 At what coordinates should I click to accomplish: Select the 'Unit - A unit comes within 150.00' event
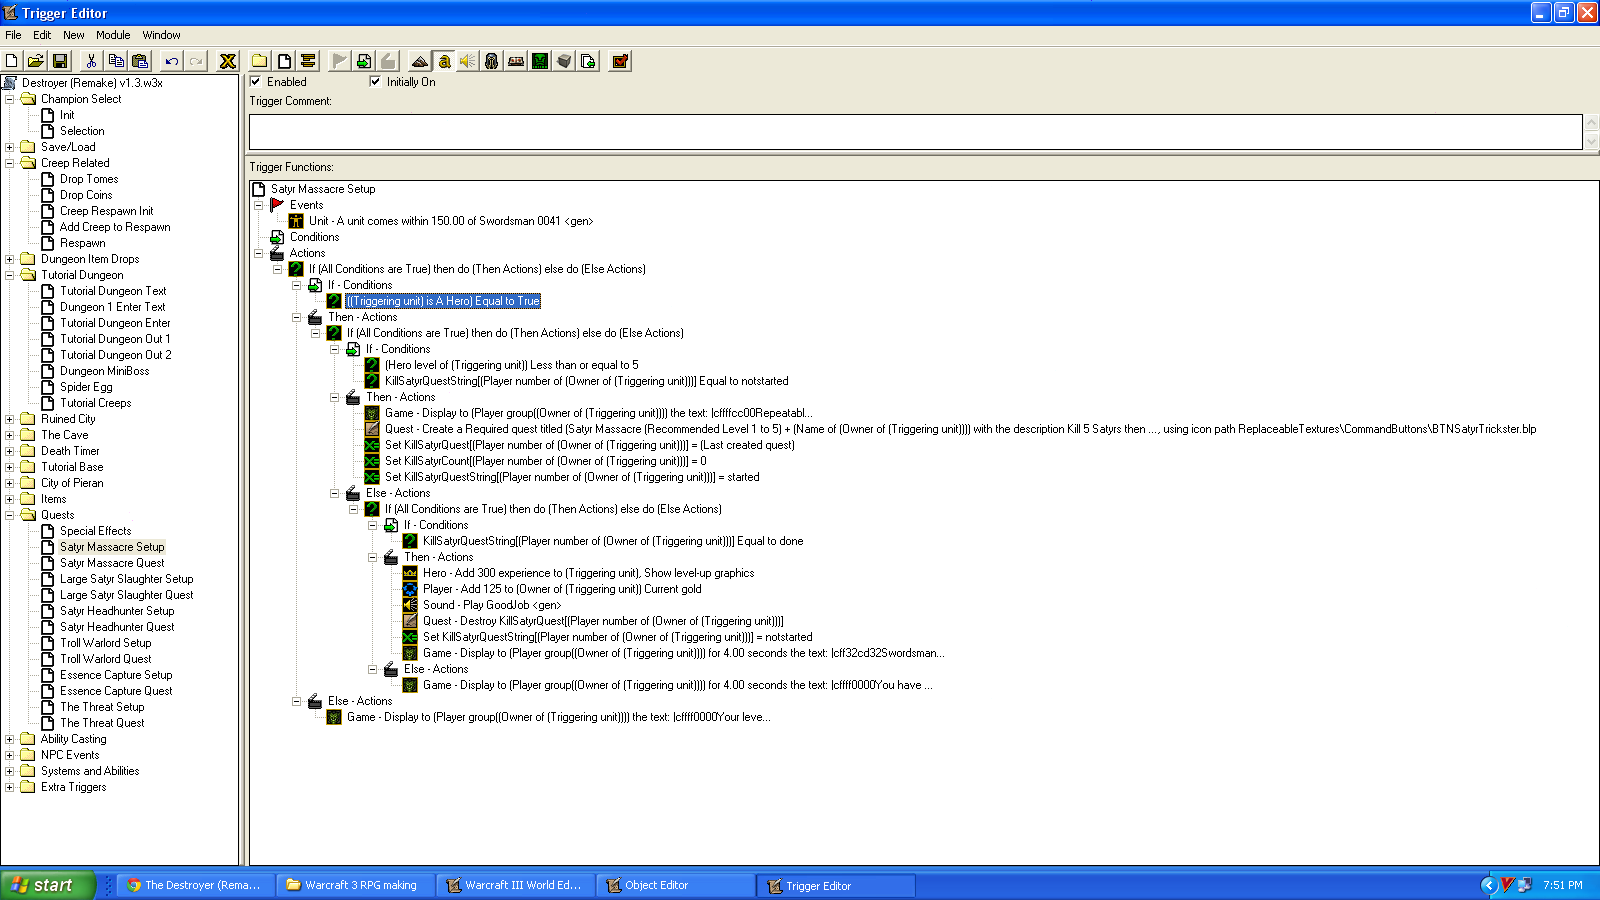[x=450, y=221]
